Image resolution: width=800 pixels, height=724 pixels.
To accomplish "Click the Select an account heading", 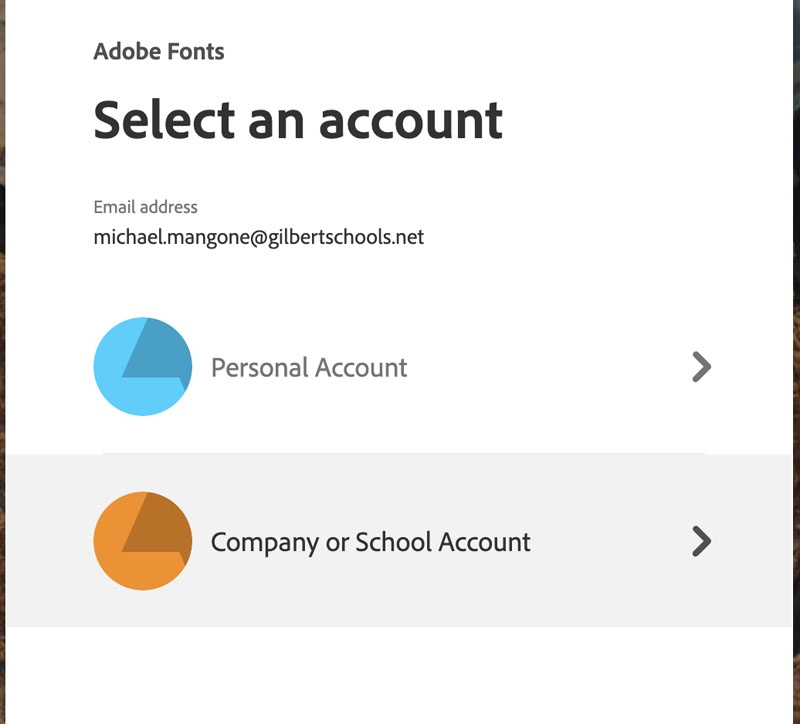I will (297, 120).
